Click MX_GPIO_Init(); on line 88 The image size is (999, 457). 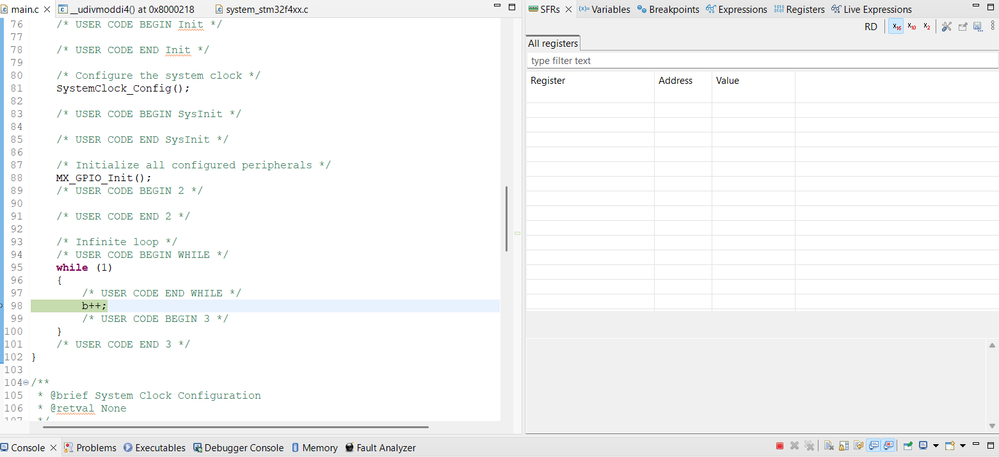[x=104, y=178]
